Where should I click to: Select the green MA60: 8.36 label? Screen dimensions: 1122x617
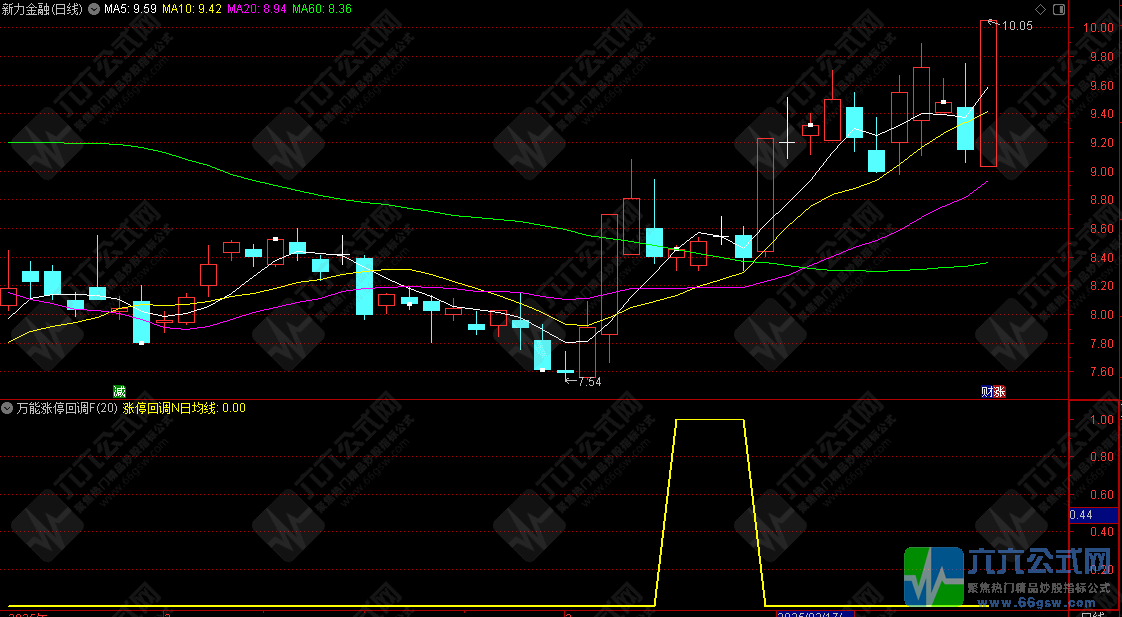(323, 9)
